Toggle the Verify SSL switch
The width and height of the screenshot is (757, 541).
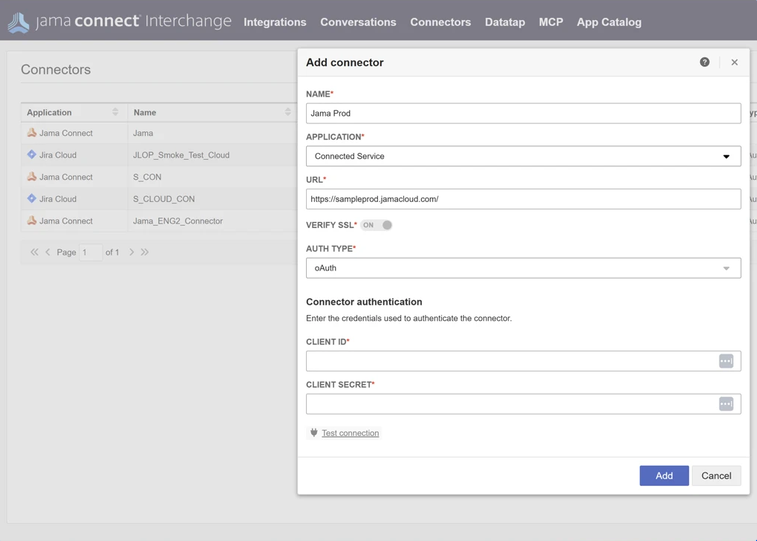pyautogui.click(x=377, y=225)
